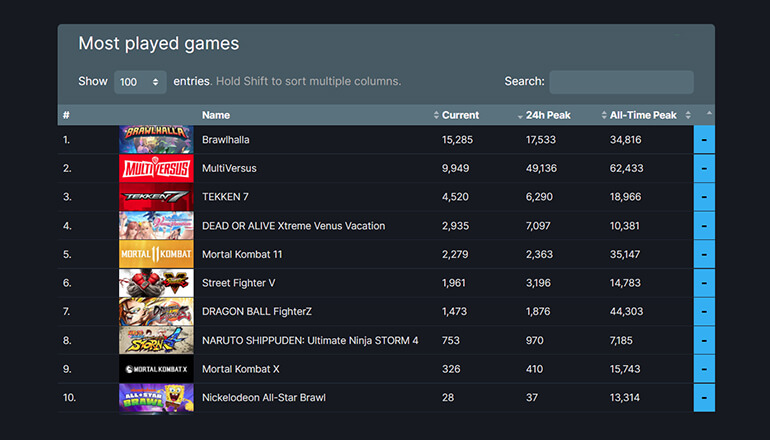Open the Show entries dropdown set to 100
This screenshot has height=440, width=770.
tap(140, 82)
